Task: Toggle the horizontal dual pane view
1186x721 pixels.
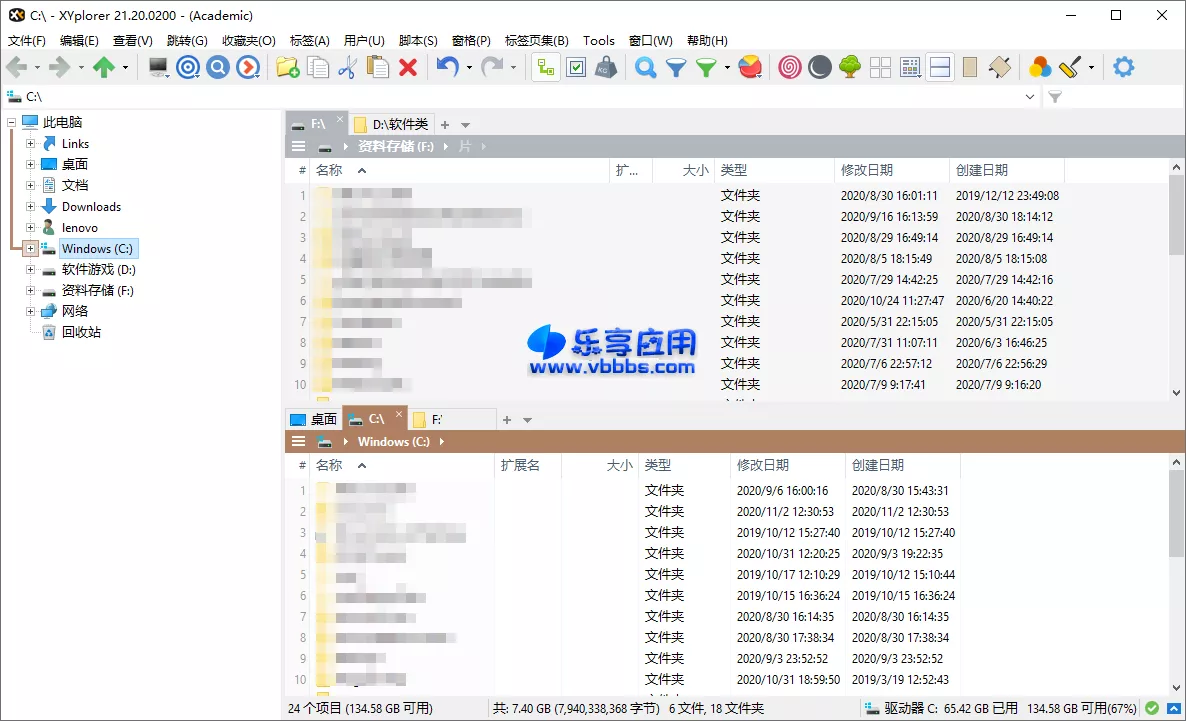Action: click(x=941, y=67)
